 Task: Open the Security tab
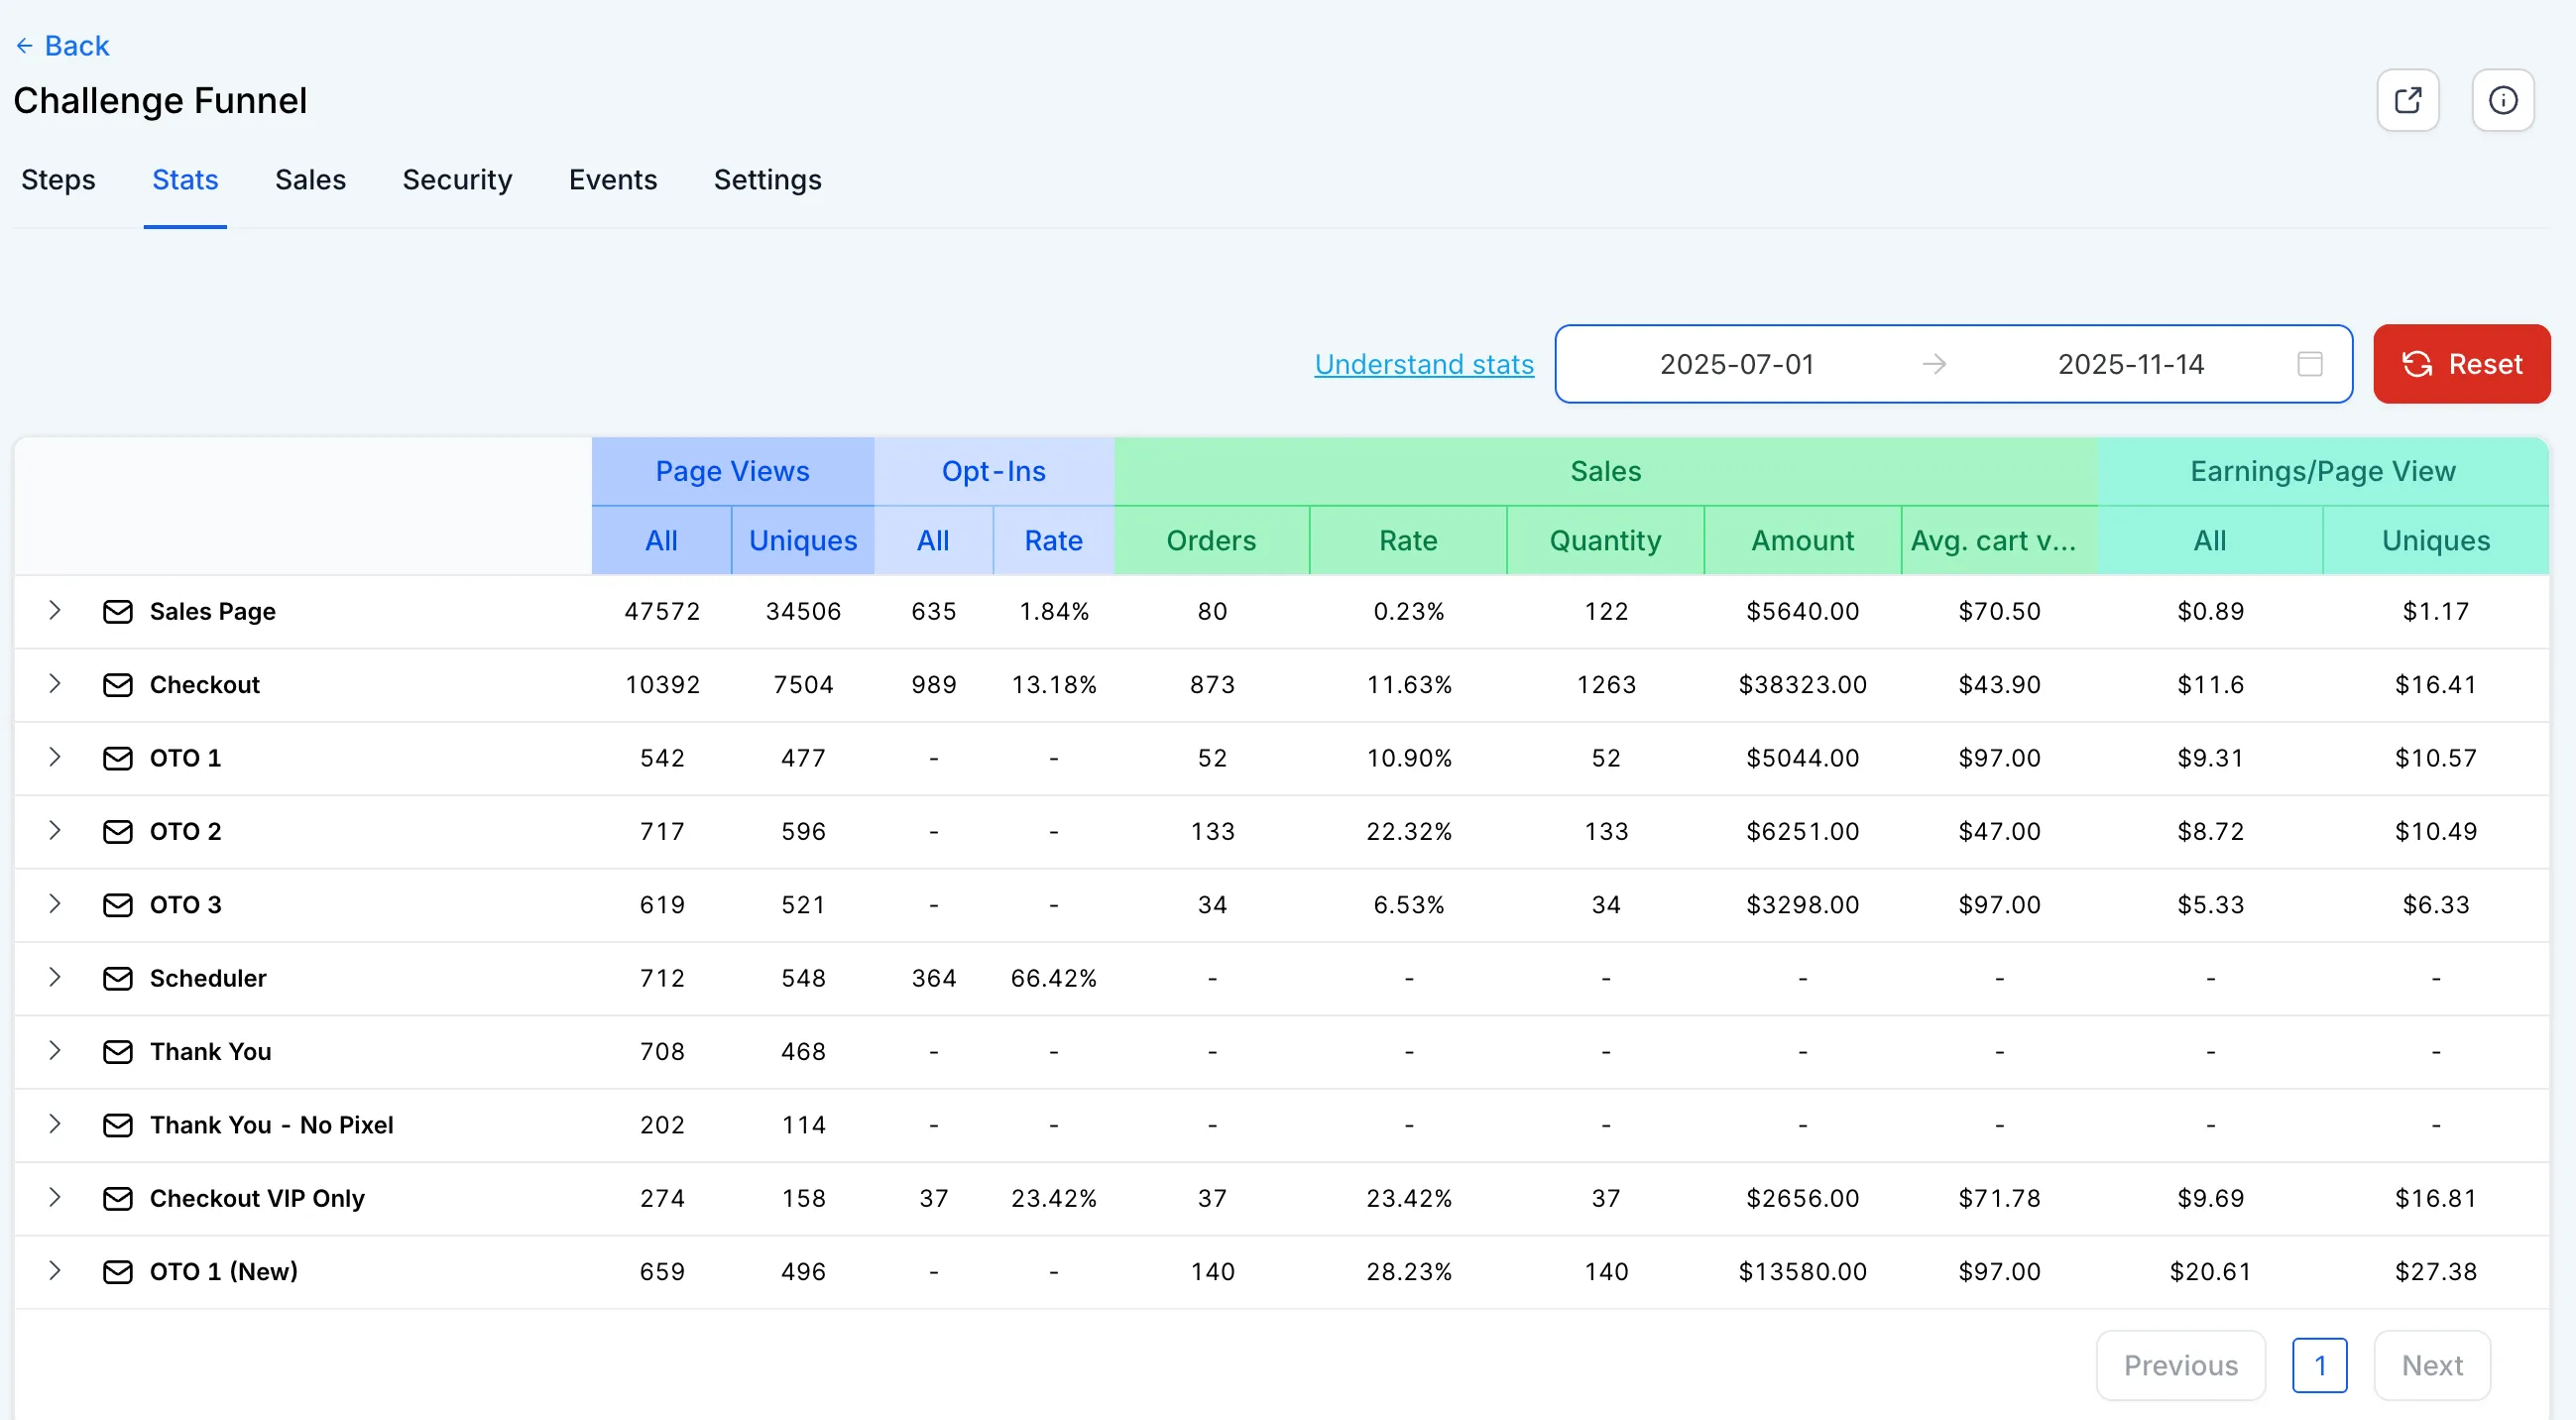click(x=457, y=180)
